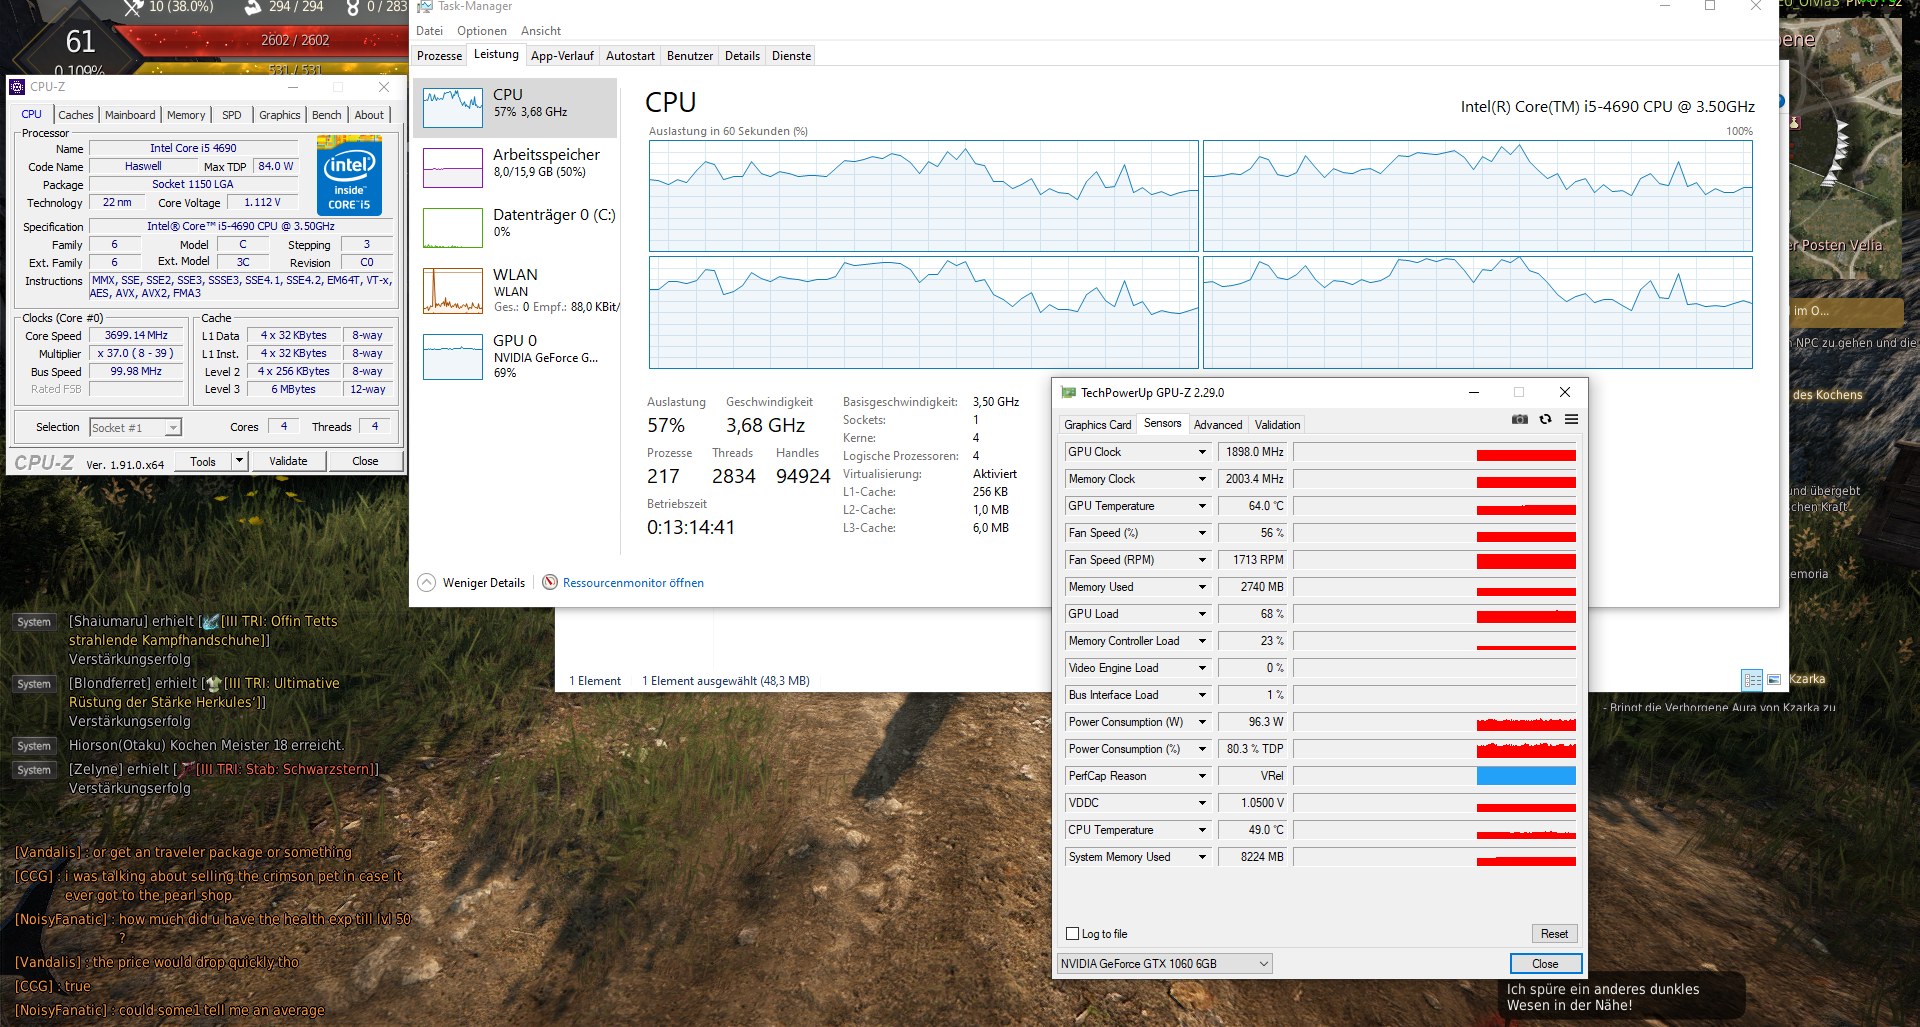
Task: Click the CPU-Z title bar icon
Action: [x=17, y=87]
